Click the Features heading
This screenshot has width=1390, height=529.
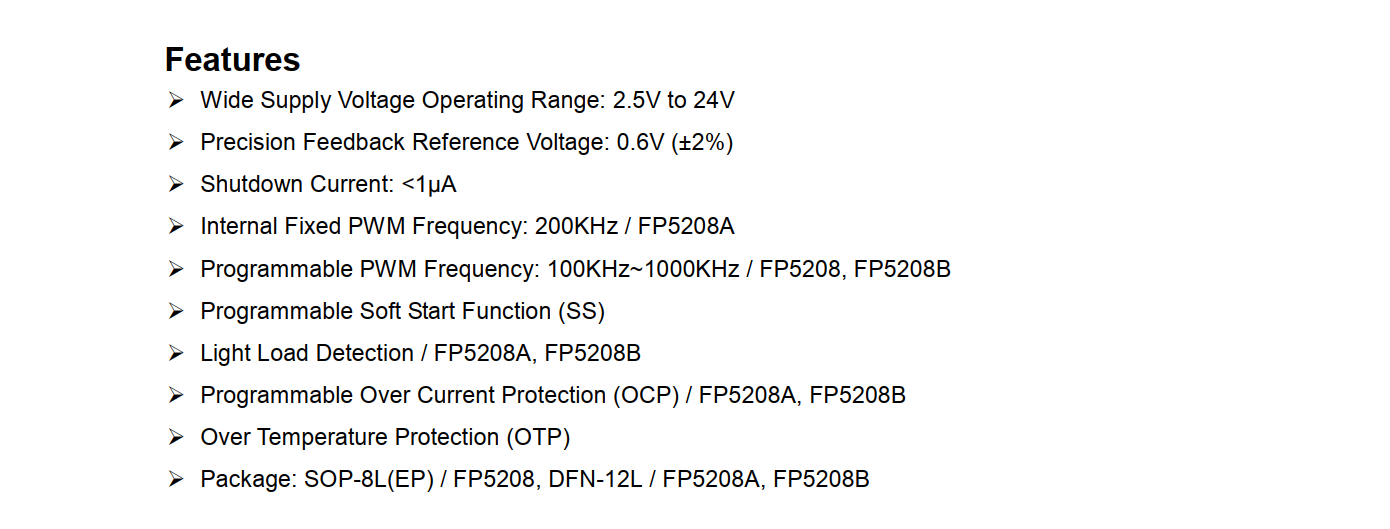tap(232, 60)
